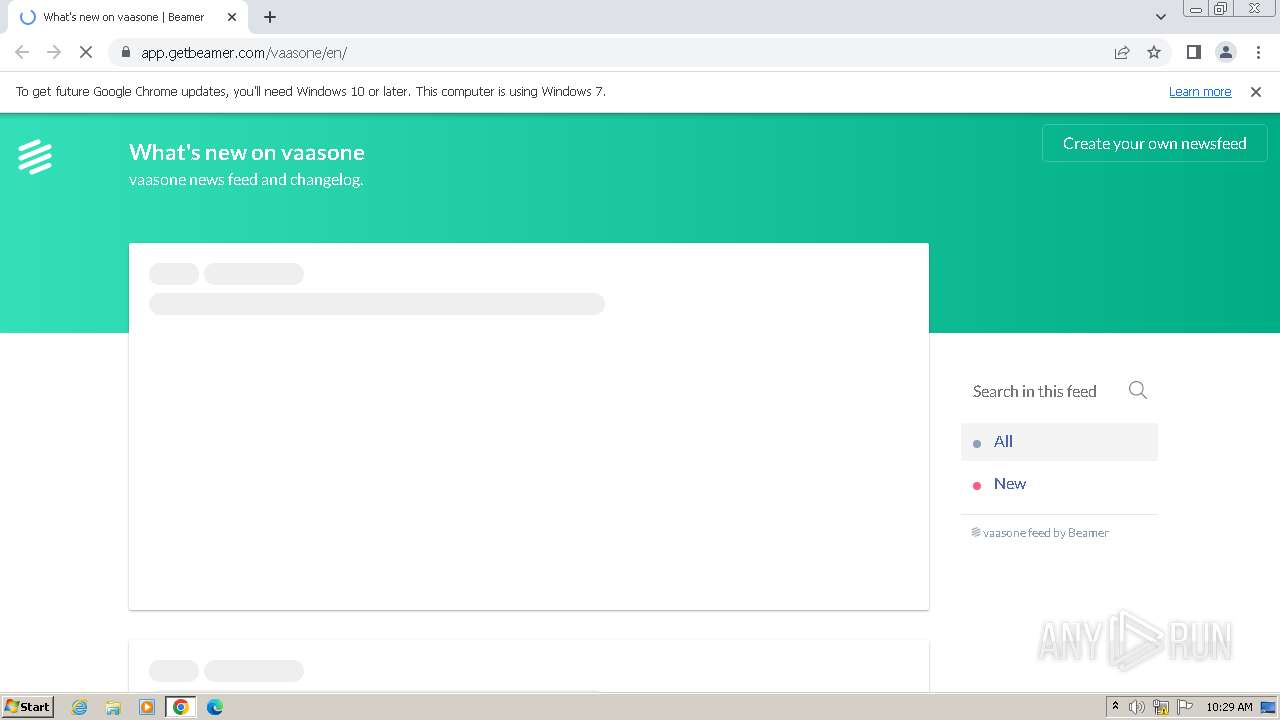Launch Windows Media Player from taskbar

(x=147, y=707)
